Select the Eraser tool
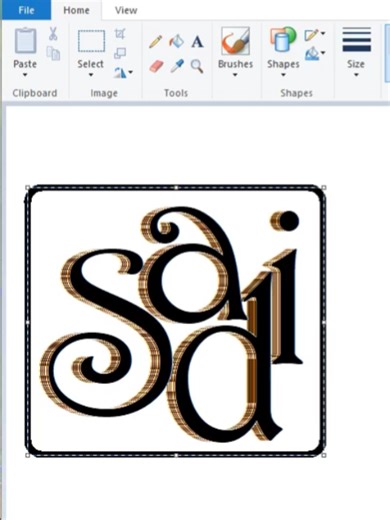 click(x=156, y=66)
